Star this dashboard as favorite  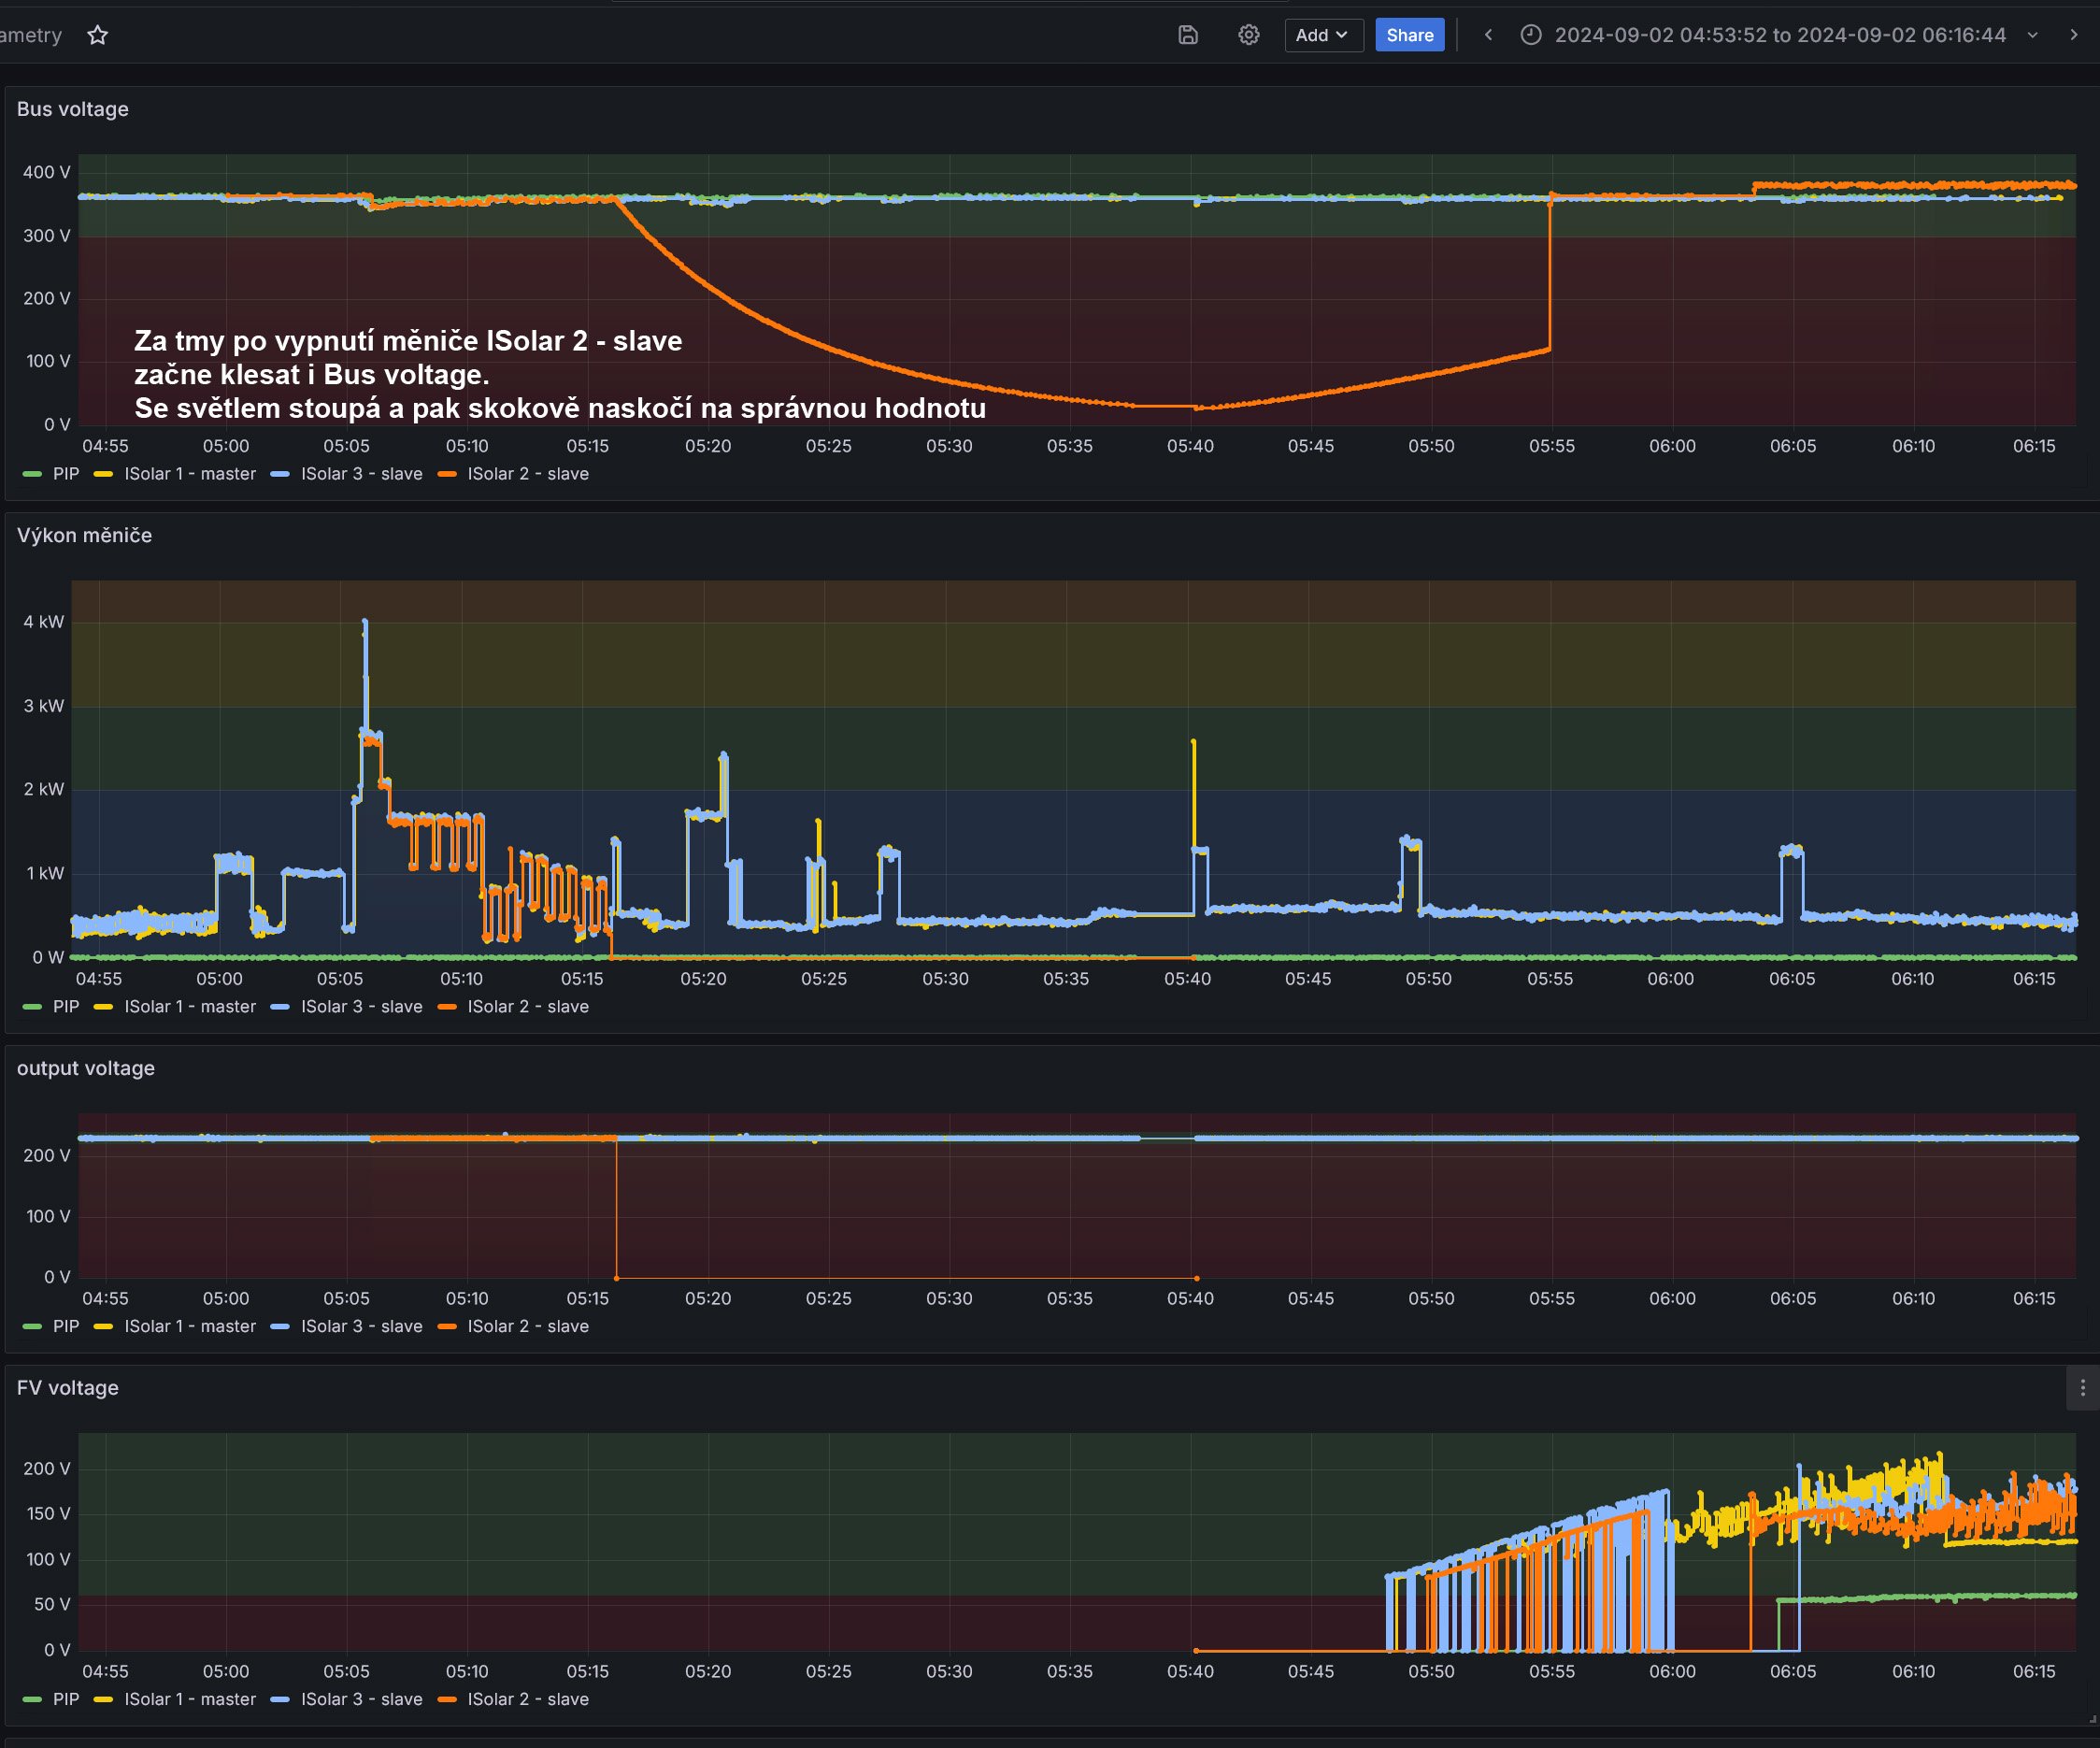tap(97, 35)
